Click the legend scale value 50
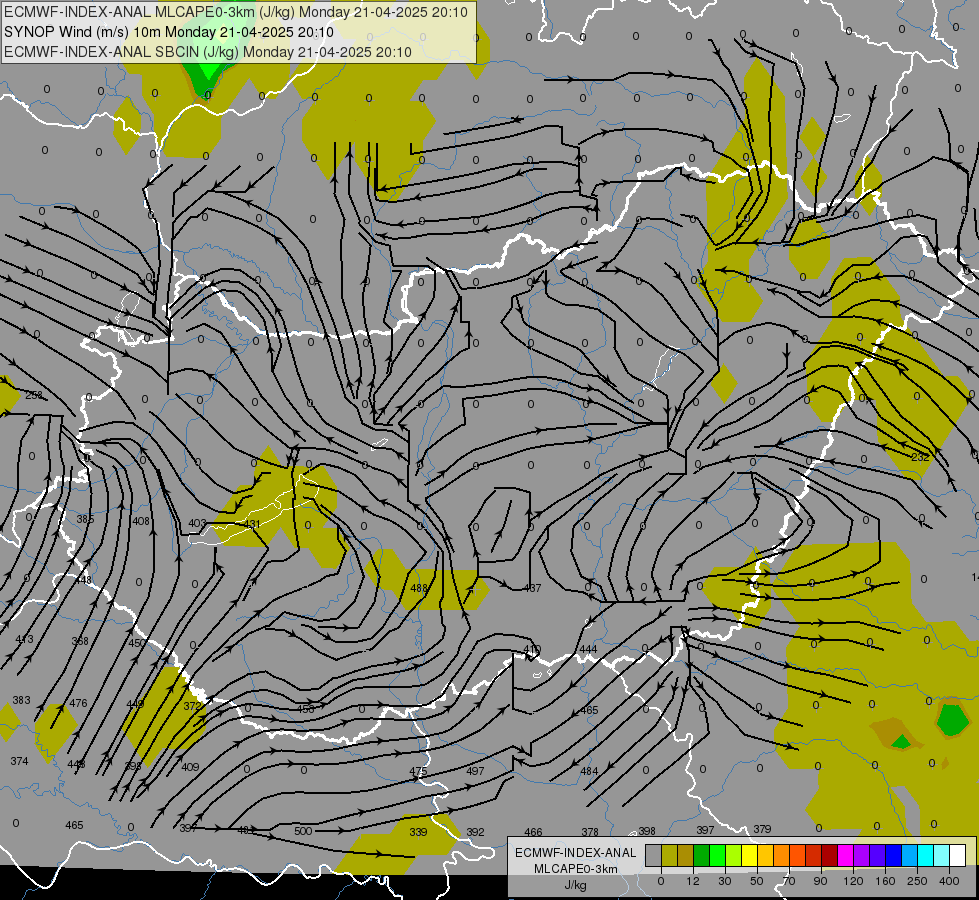 pos(756,881)
